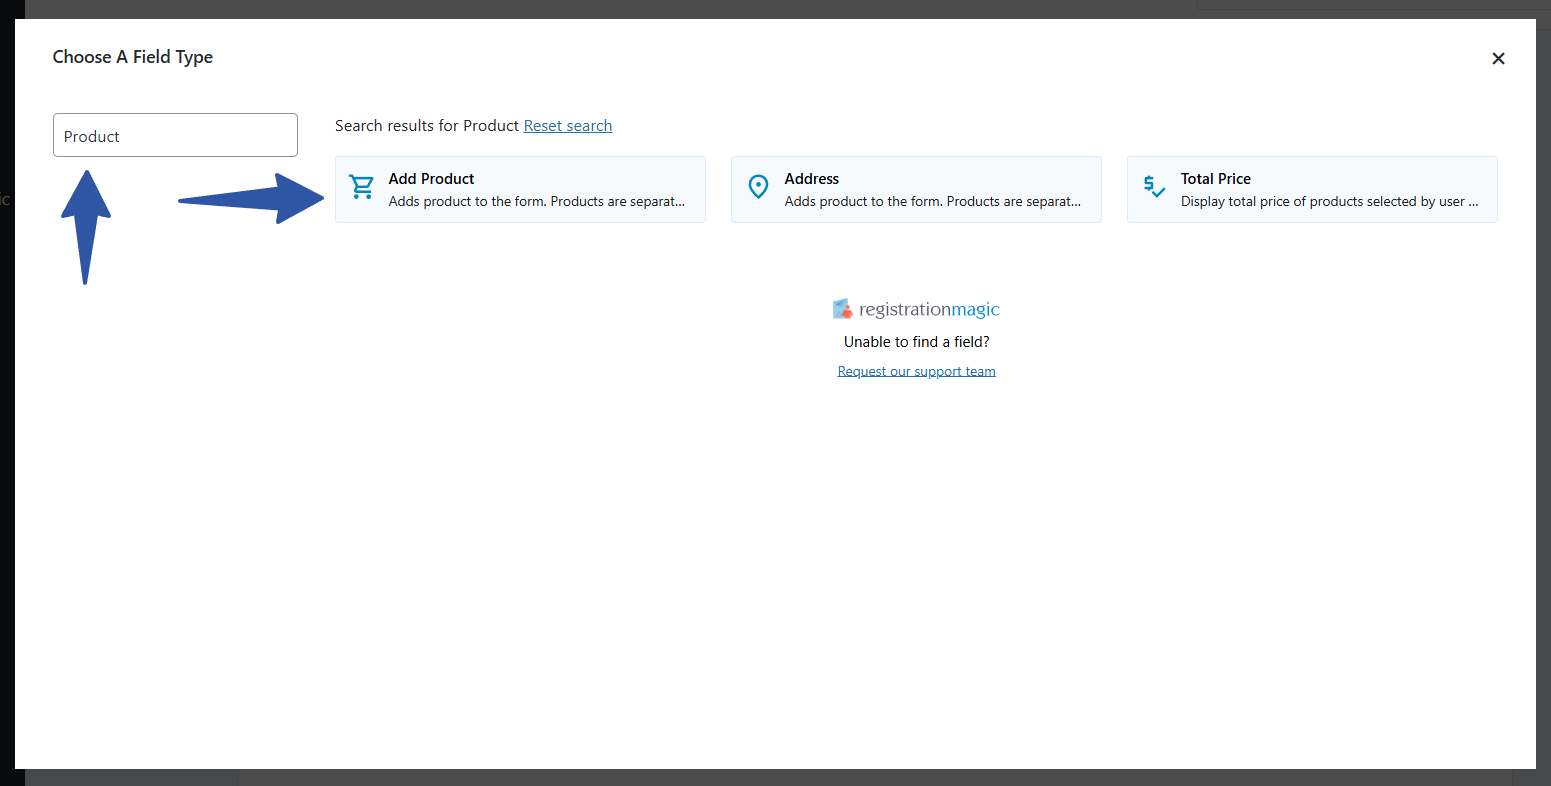Choose the Address field type title
This screenshot has height=786, width=1551.
click(811, 179)
